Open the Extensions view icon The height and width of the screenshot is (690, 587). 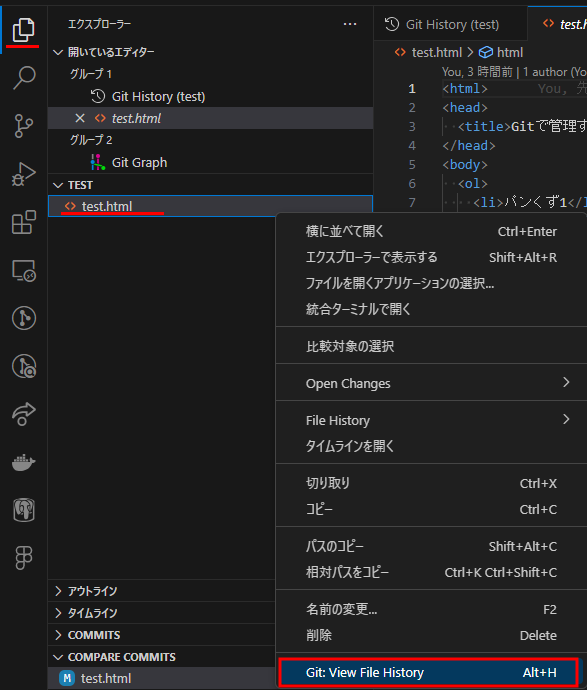[24, 222]
